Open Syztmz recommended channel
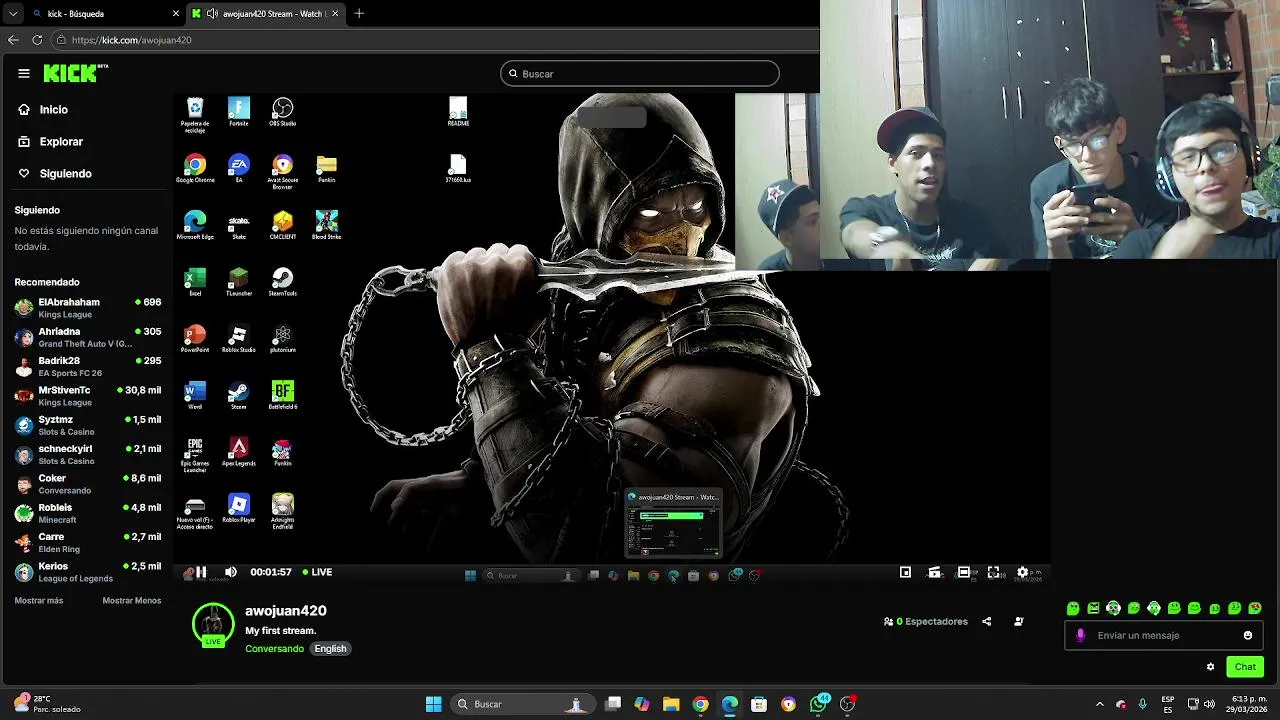 88,425
